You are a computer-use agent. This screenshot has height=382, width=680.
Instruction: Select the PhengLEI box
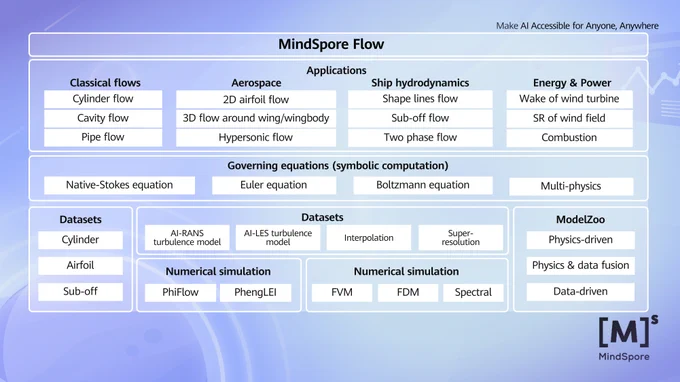[255, 292]
